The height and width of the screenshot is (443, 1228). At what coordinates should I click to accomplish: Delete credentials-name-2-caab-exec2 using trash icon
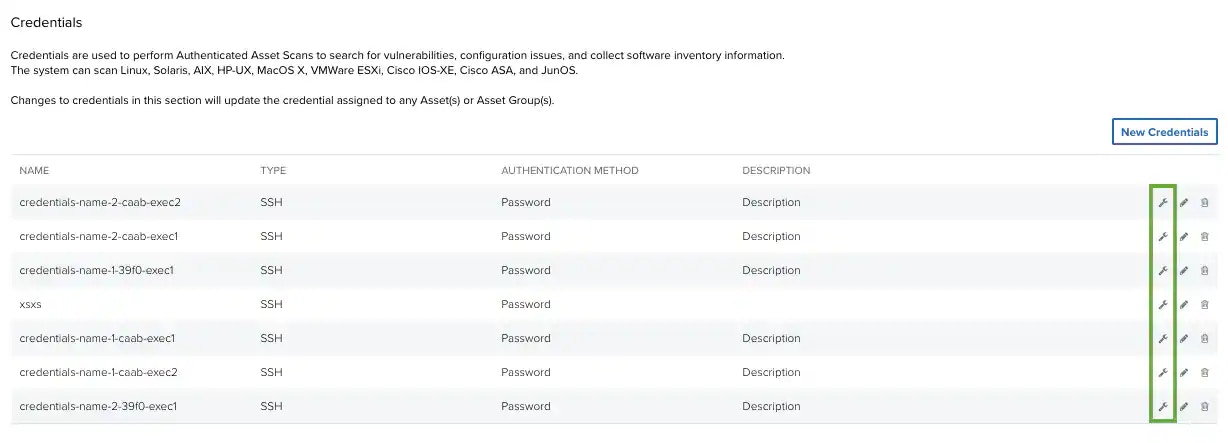pyautogui.click(x=1204, y=203)
